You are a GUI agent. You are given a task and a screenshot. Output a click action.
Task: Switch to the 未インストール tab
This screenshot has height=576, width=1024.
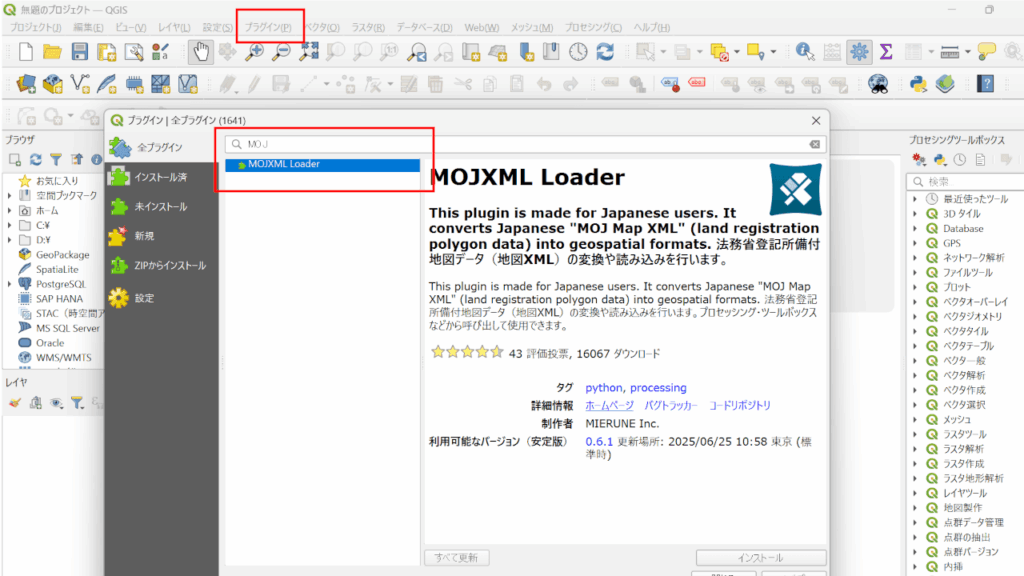click(161, 206)
